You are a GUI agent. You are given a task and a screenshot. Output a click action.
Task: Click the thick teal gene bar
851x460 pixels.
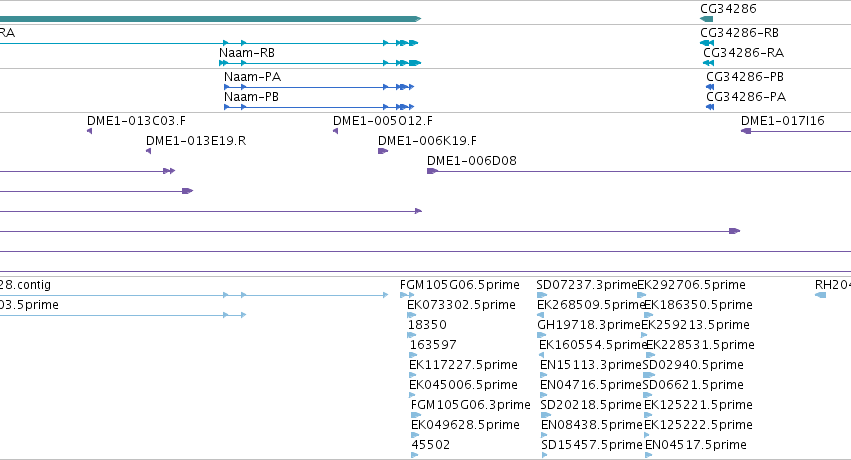(x=210, y=19)
